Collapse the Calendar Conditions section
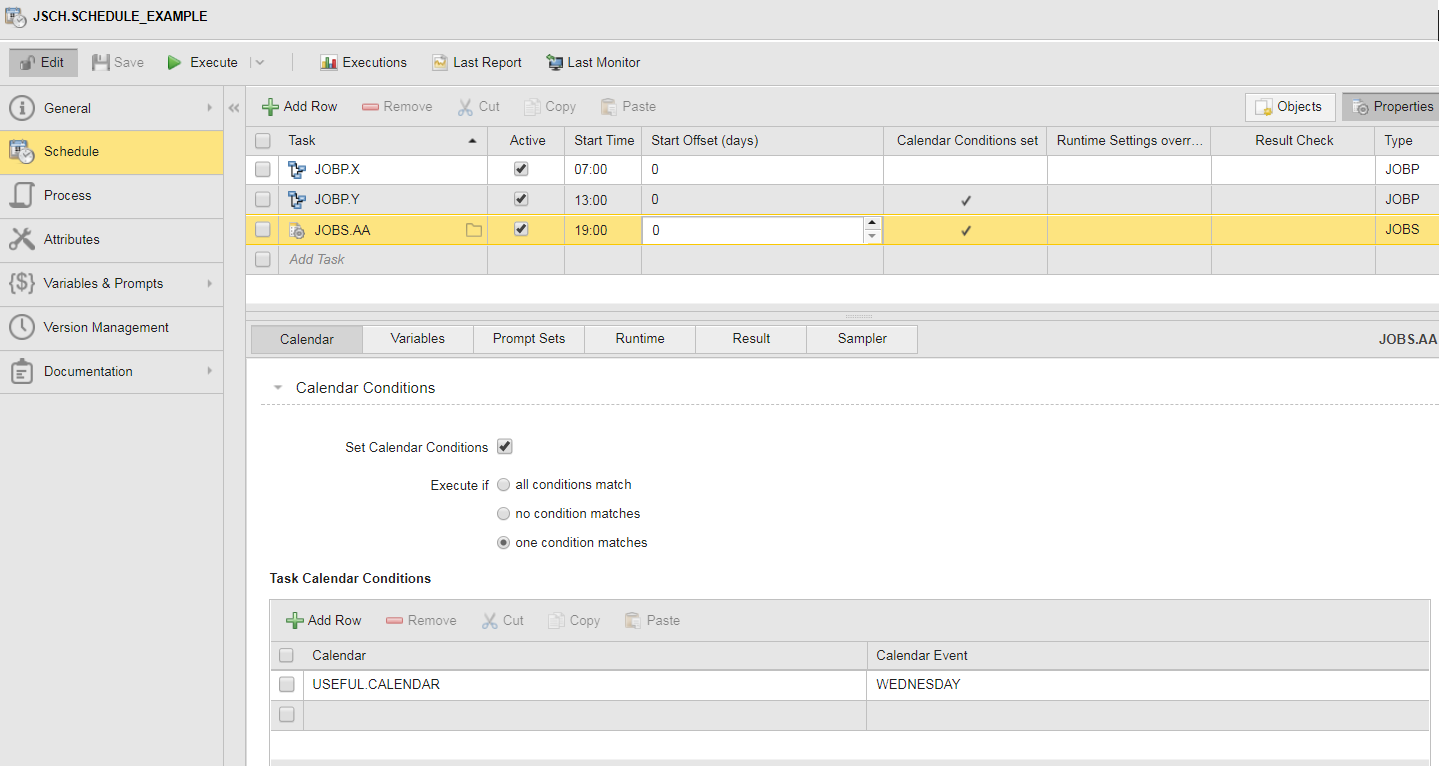 coord(278,387)
